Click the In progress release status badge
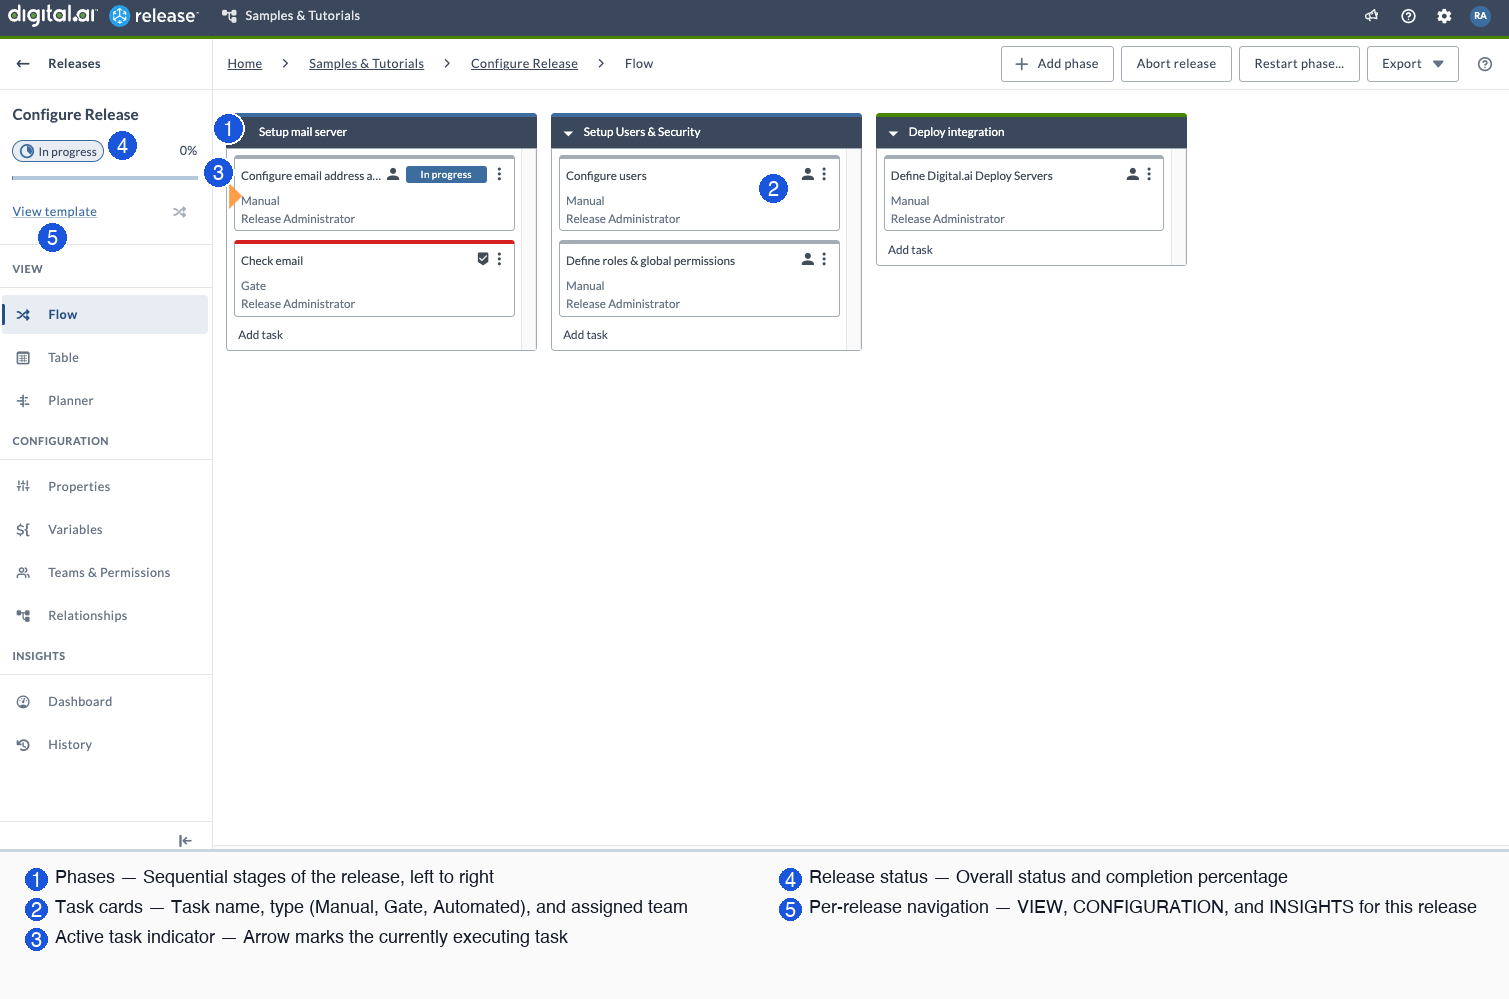The image size is (1509, 999). click(58, 152)
